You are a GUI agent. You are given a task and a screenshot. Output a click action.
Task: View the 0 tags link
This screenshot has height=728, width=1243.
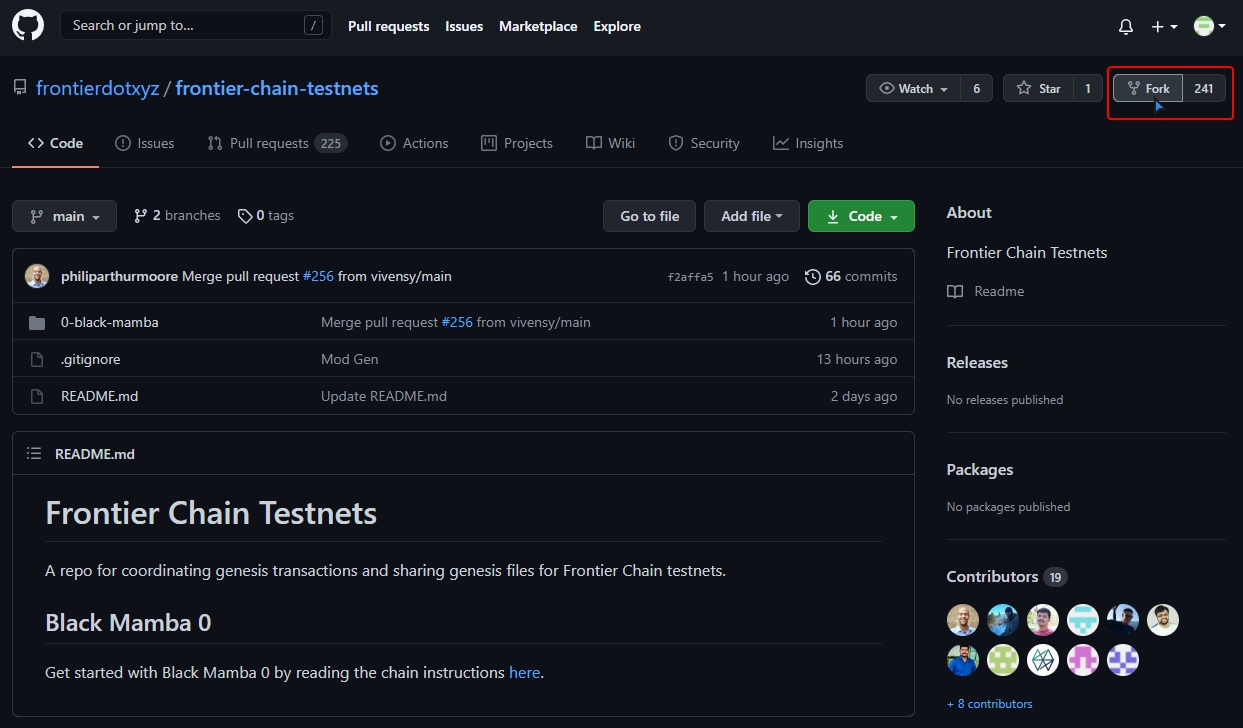(x=266, y=215)
